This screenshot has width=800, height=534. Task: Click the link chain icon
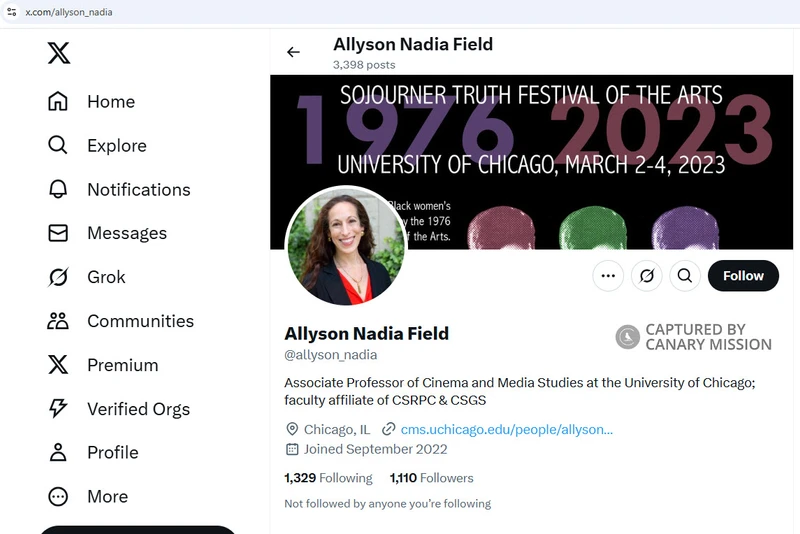389,429
